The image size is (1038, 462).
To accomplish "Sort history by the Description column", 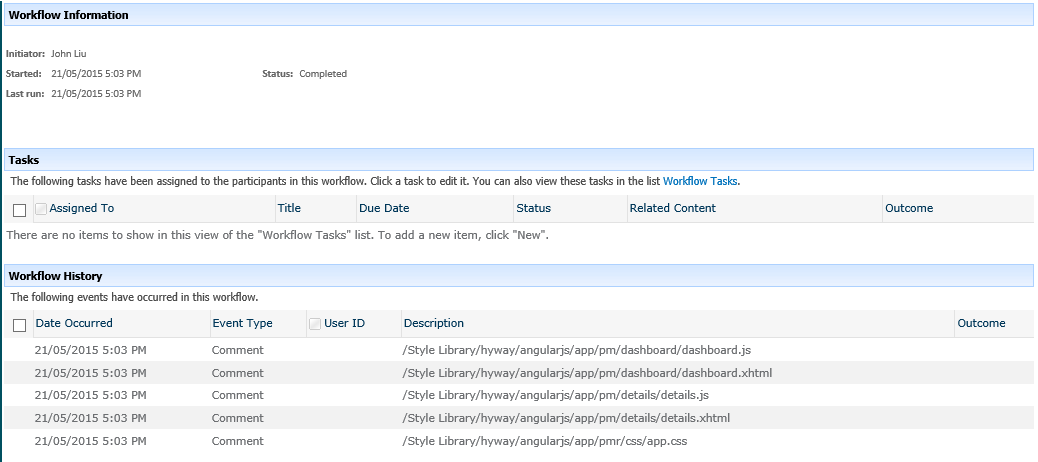I will [x=433, y=323].
